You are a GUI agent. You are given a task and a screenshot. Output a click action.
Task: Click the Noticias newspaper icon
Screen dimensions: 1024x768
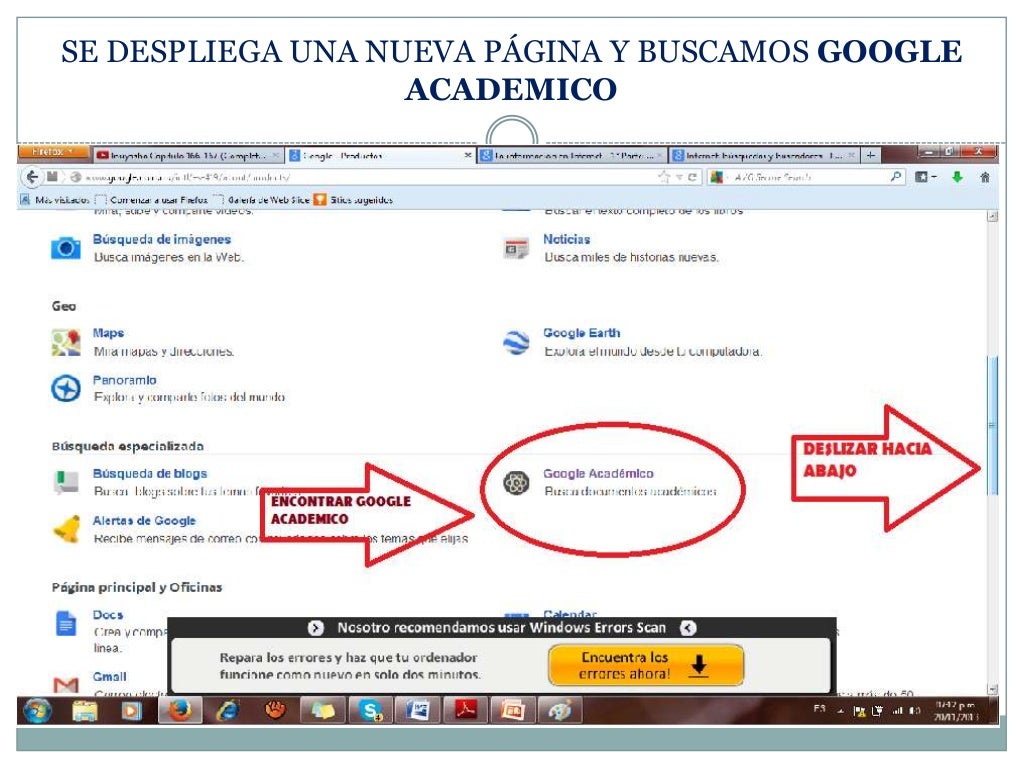coord(517,249)
